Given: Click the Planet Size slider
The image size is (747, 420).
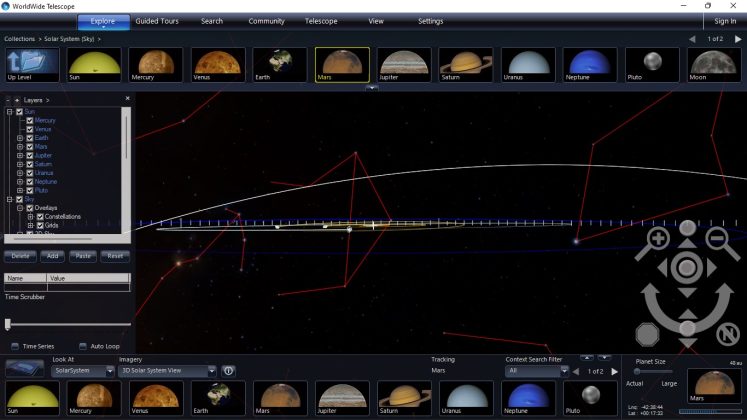Looking at the screenshot, I should pyautogui.click(x=652, y=371).
